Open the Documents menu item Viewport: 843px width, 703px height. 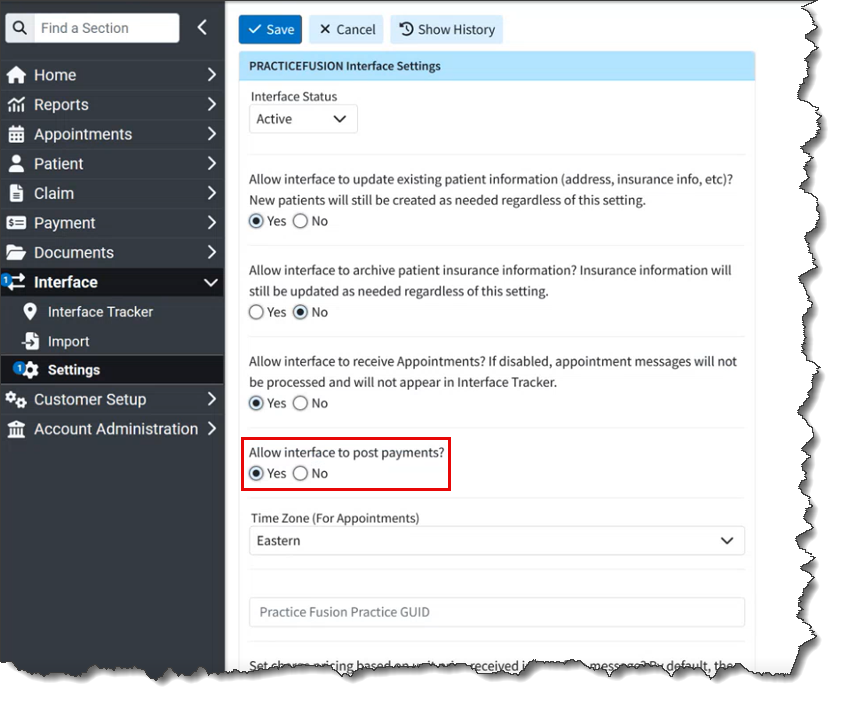coord(112,252)
